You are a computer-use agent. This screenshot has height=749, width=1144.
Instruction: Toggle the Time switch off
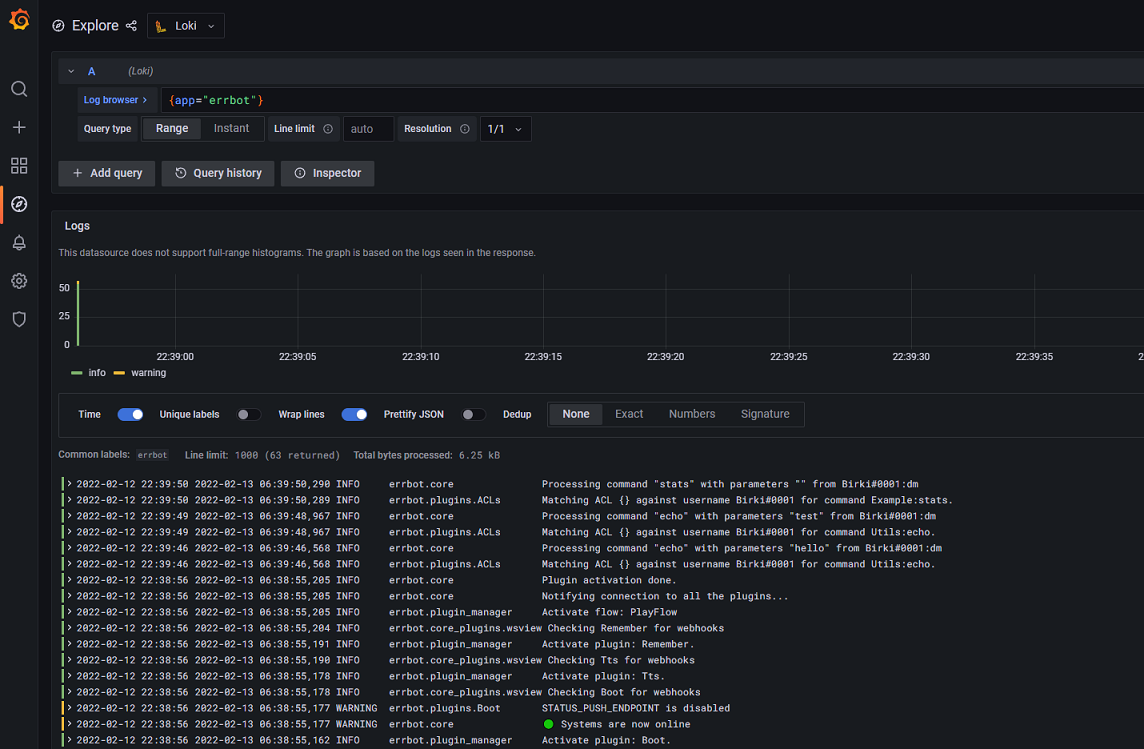click(130, 414)
